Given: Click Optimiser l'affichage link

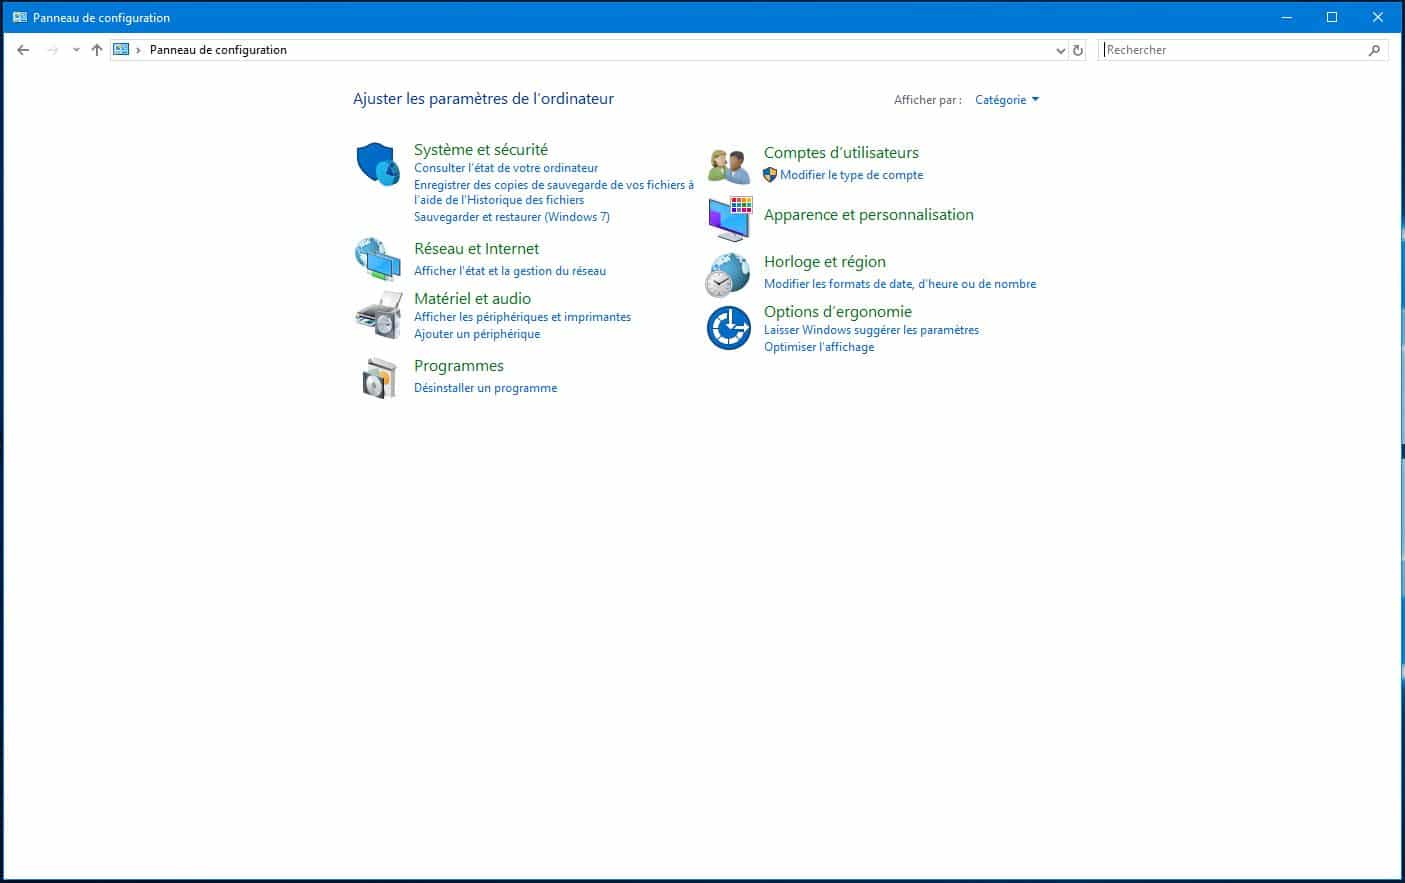Looking at the screenshot, I should [x=819, y=347].
